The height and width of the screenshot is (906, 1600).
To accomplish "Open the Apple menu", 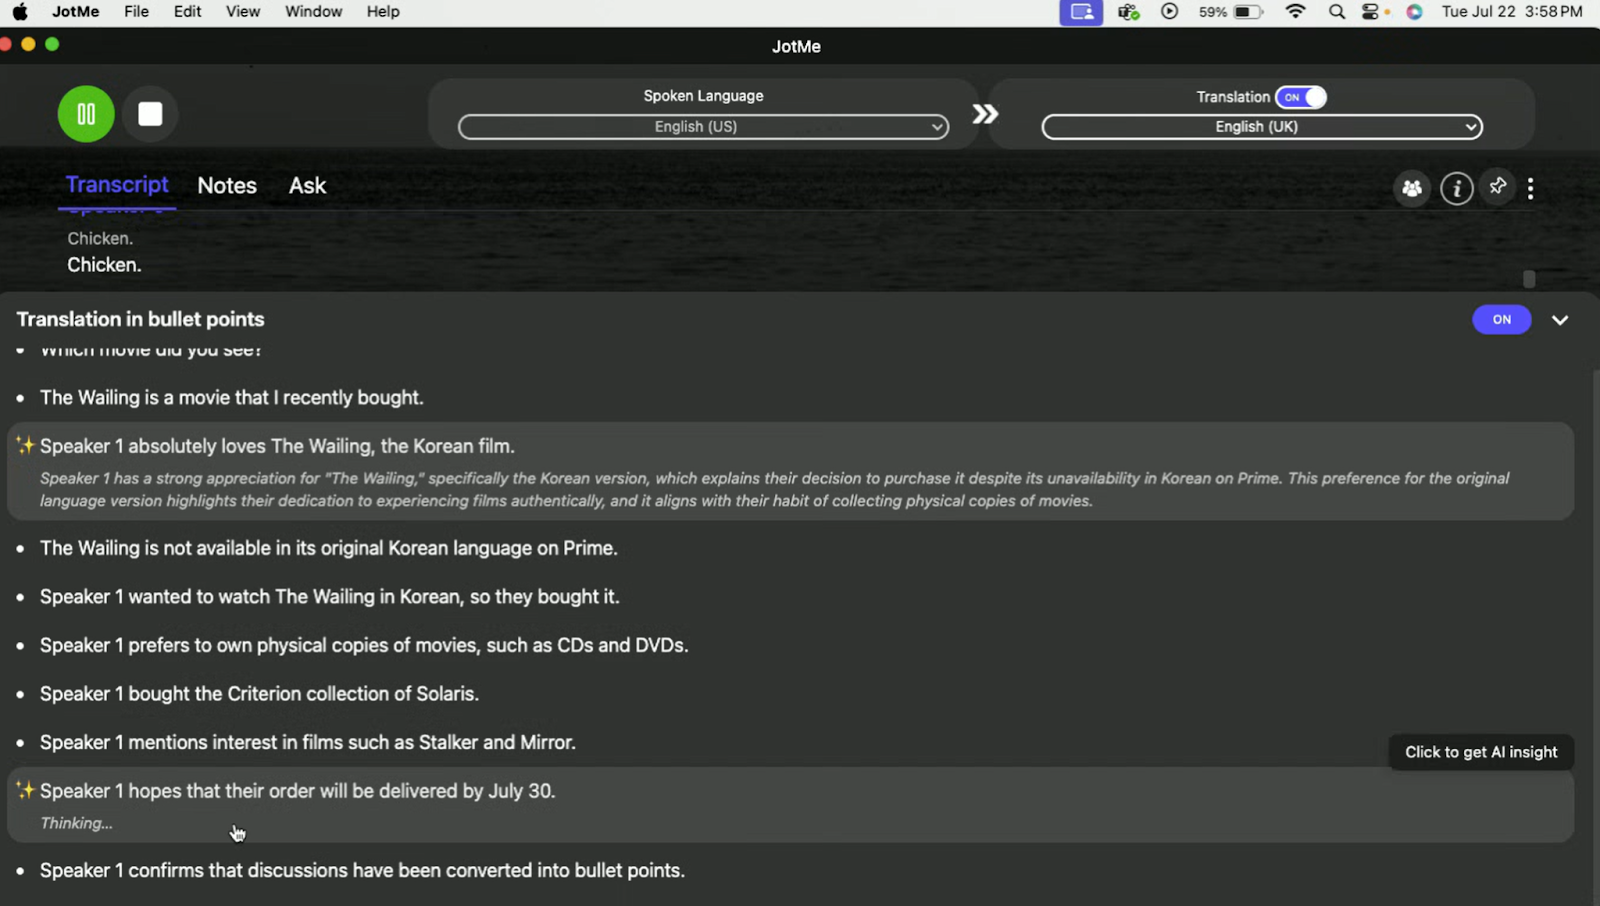I will click(20, 12).
